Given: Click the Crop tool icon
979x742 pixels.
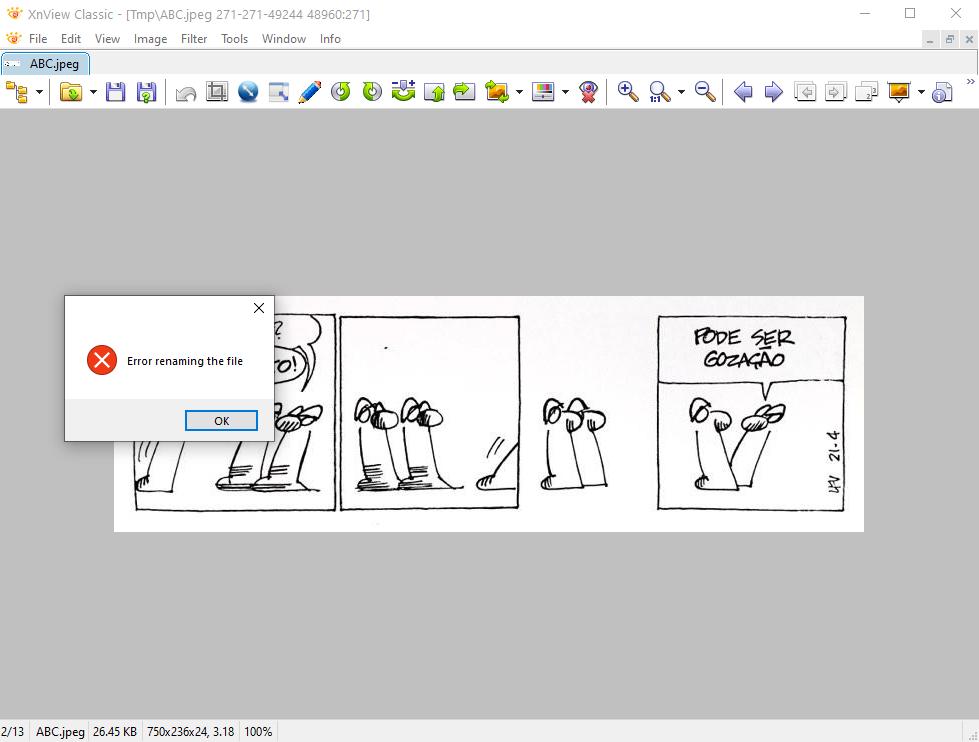Looking at the screenshot, I should (217, 92).
